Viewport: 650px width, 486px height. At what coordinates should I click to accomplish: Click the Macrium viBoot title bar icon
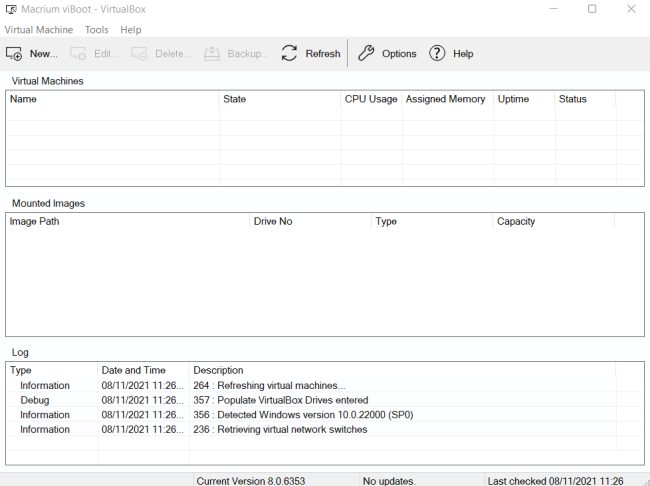click(11, 9)
